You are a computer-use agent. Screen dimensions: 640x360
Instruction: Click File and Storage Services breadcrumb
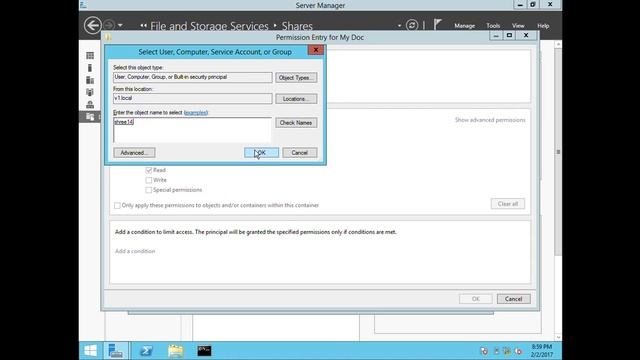click(209, 26)
